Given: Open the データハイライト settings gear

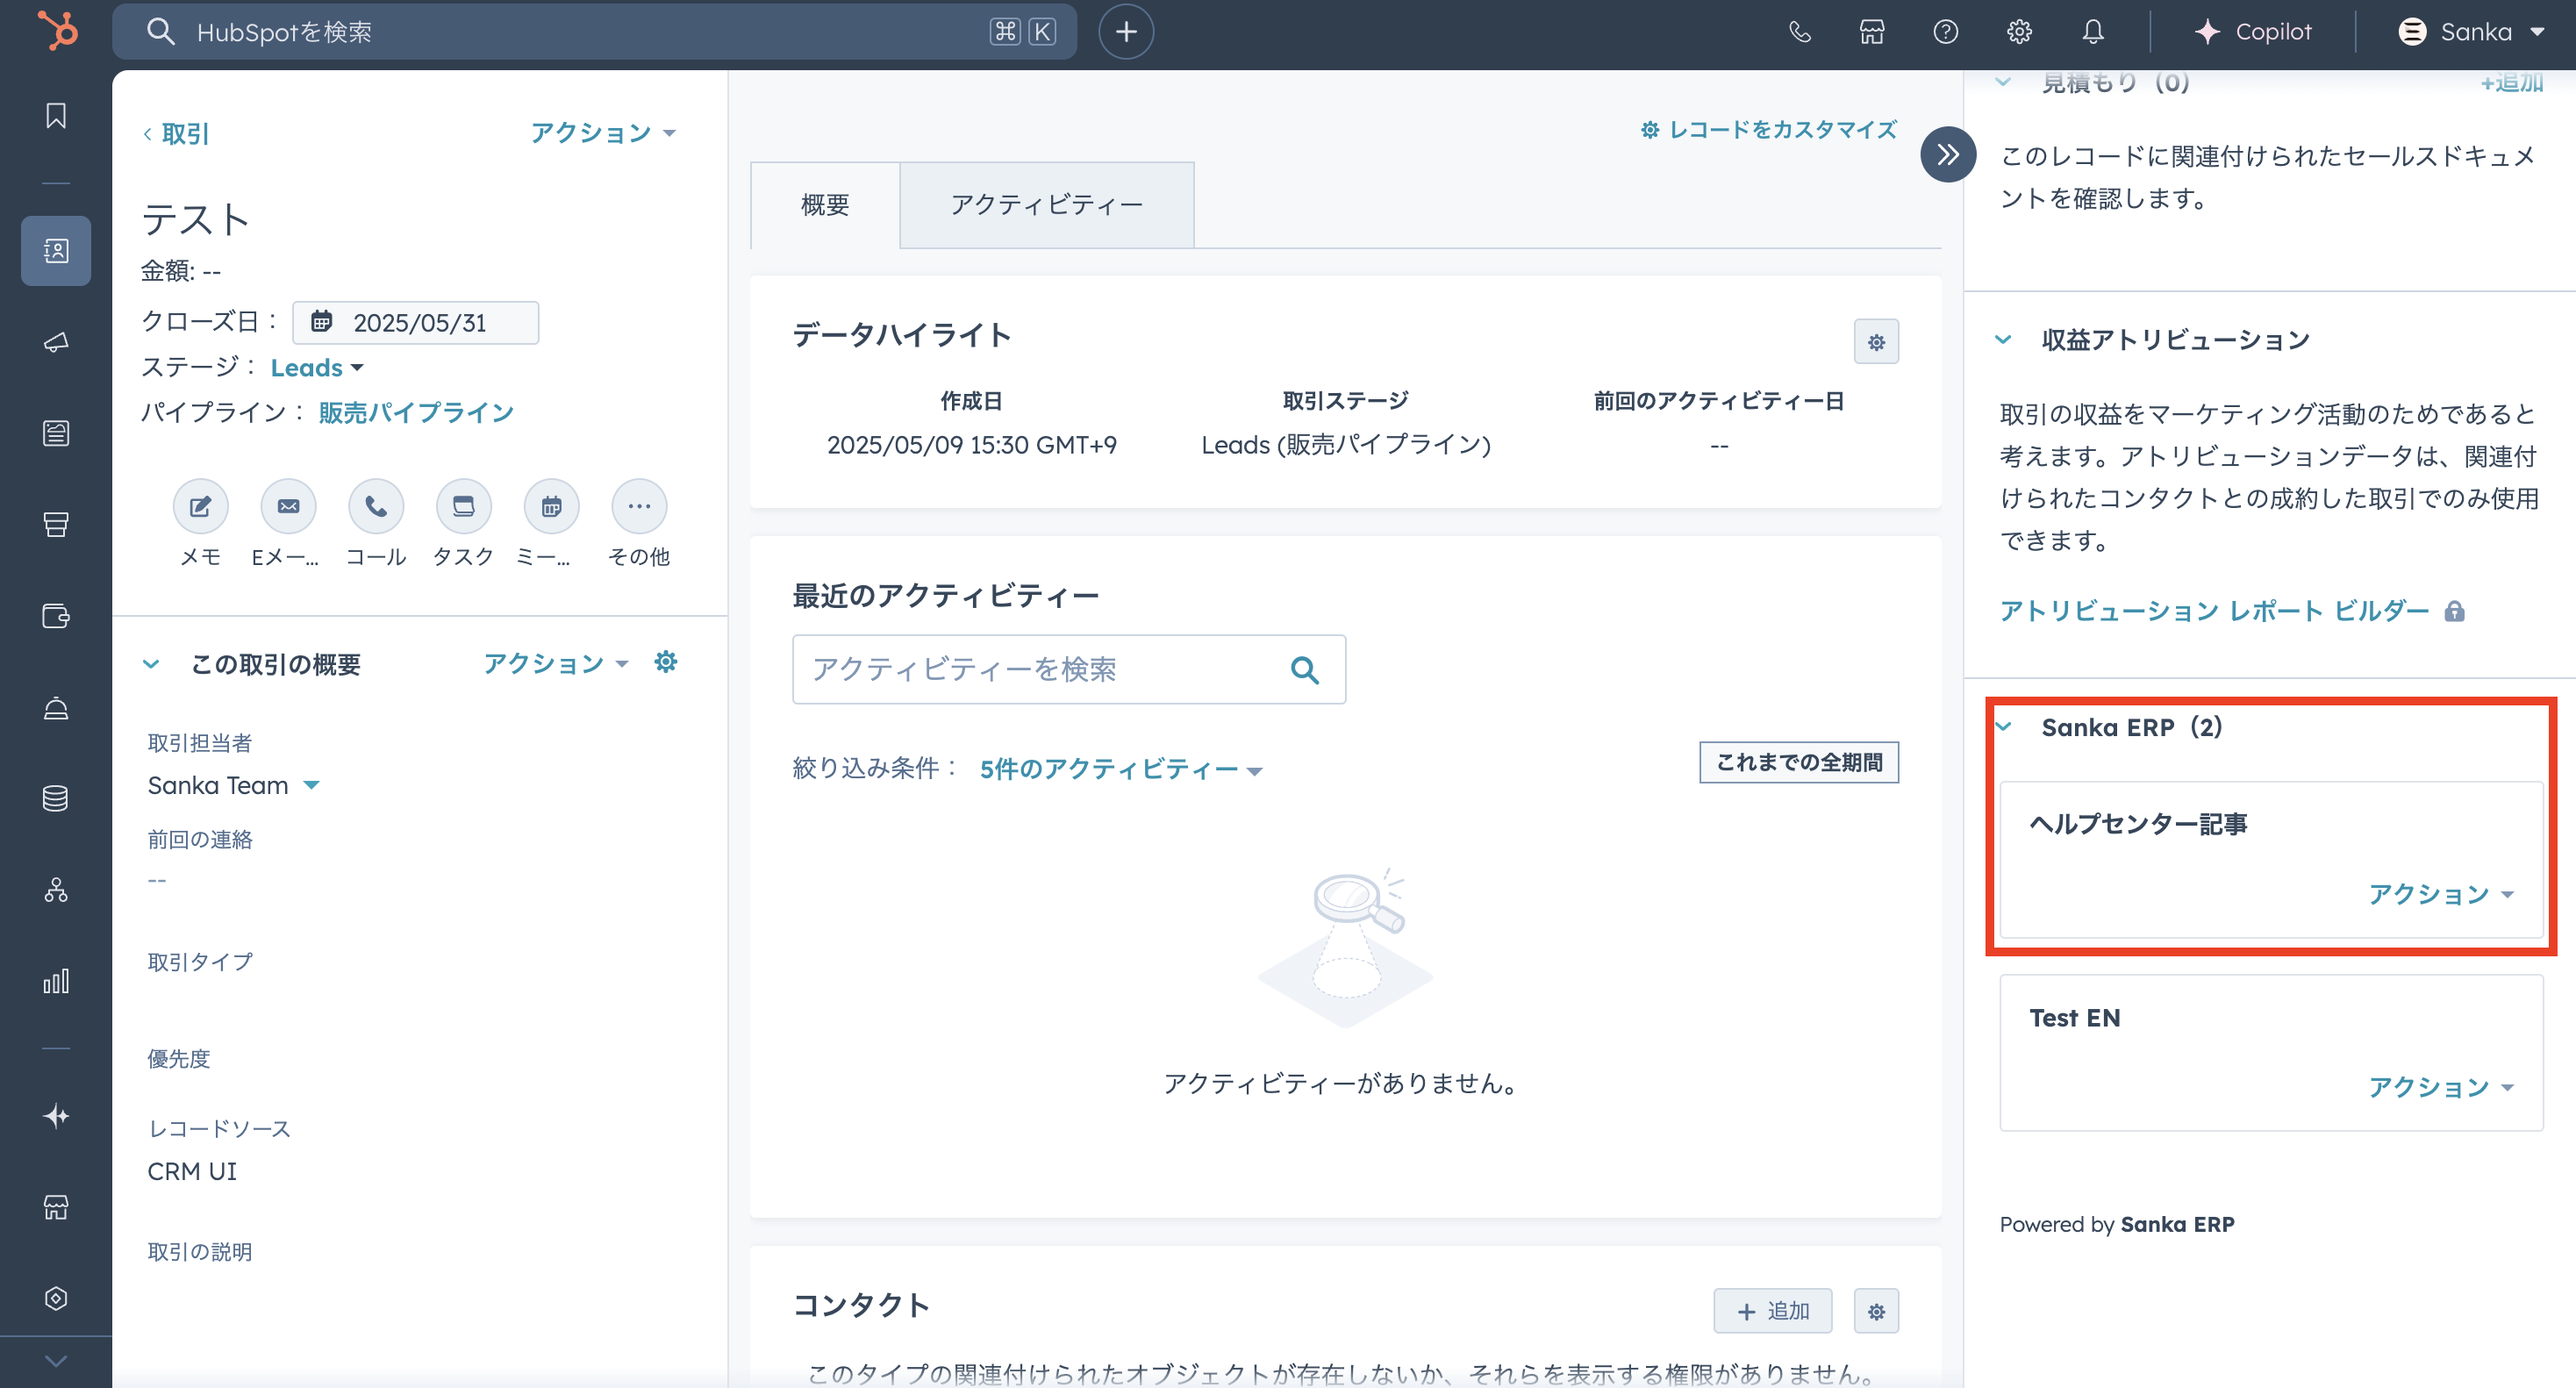Looking at the screenshot, I should [1876, 342].
